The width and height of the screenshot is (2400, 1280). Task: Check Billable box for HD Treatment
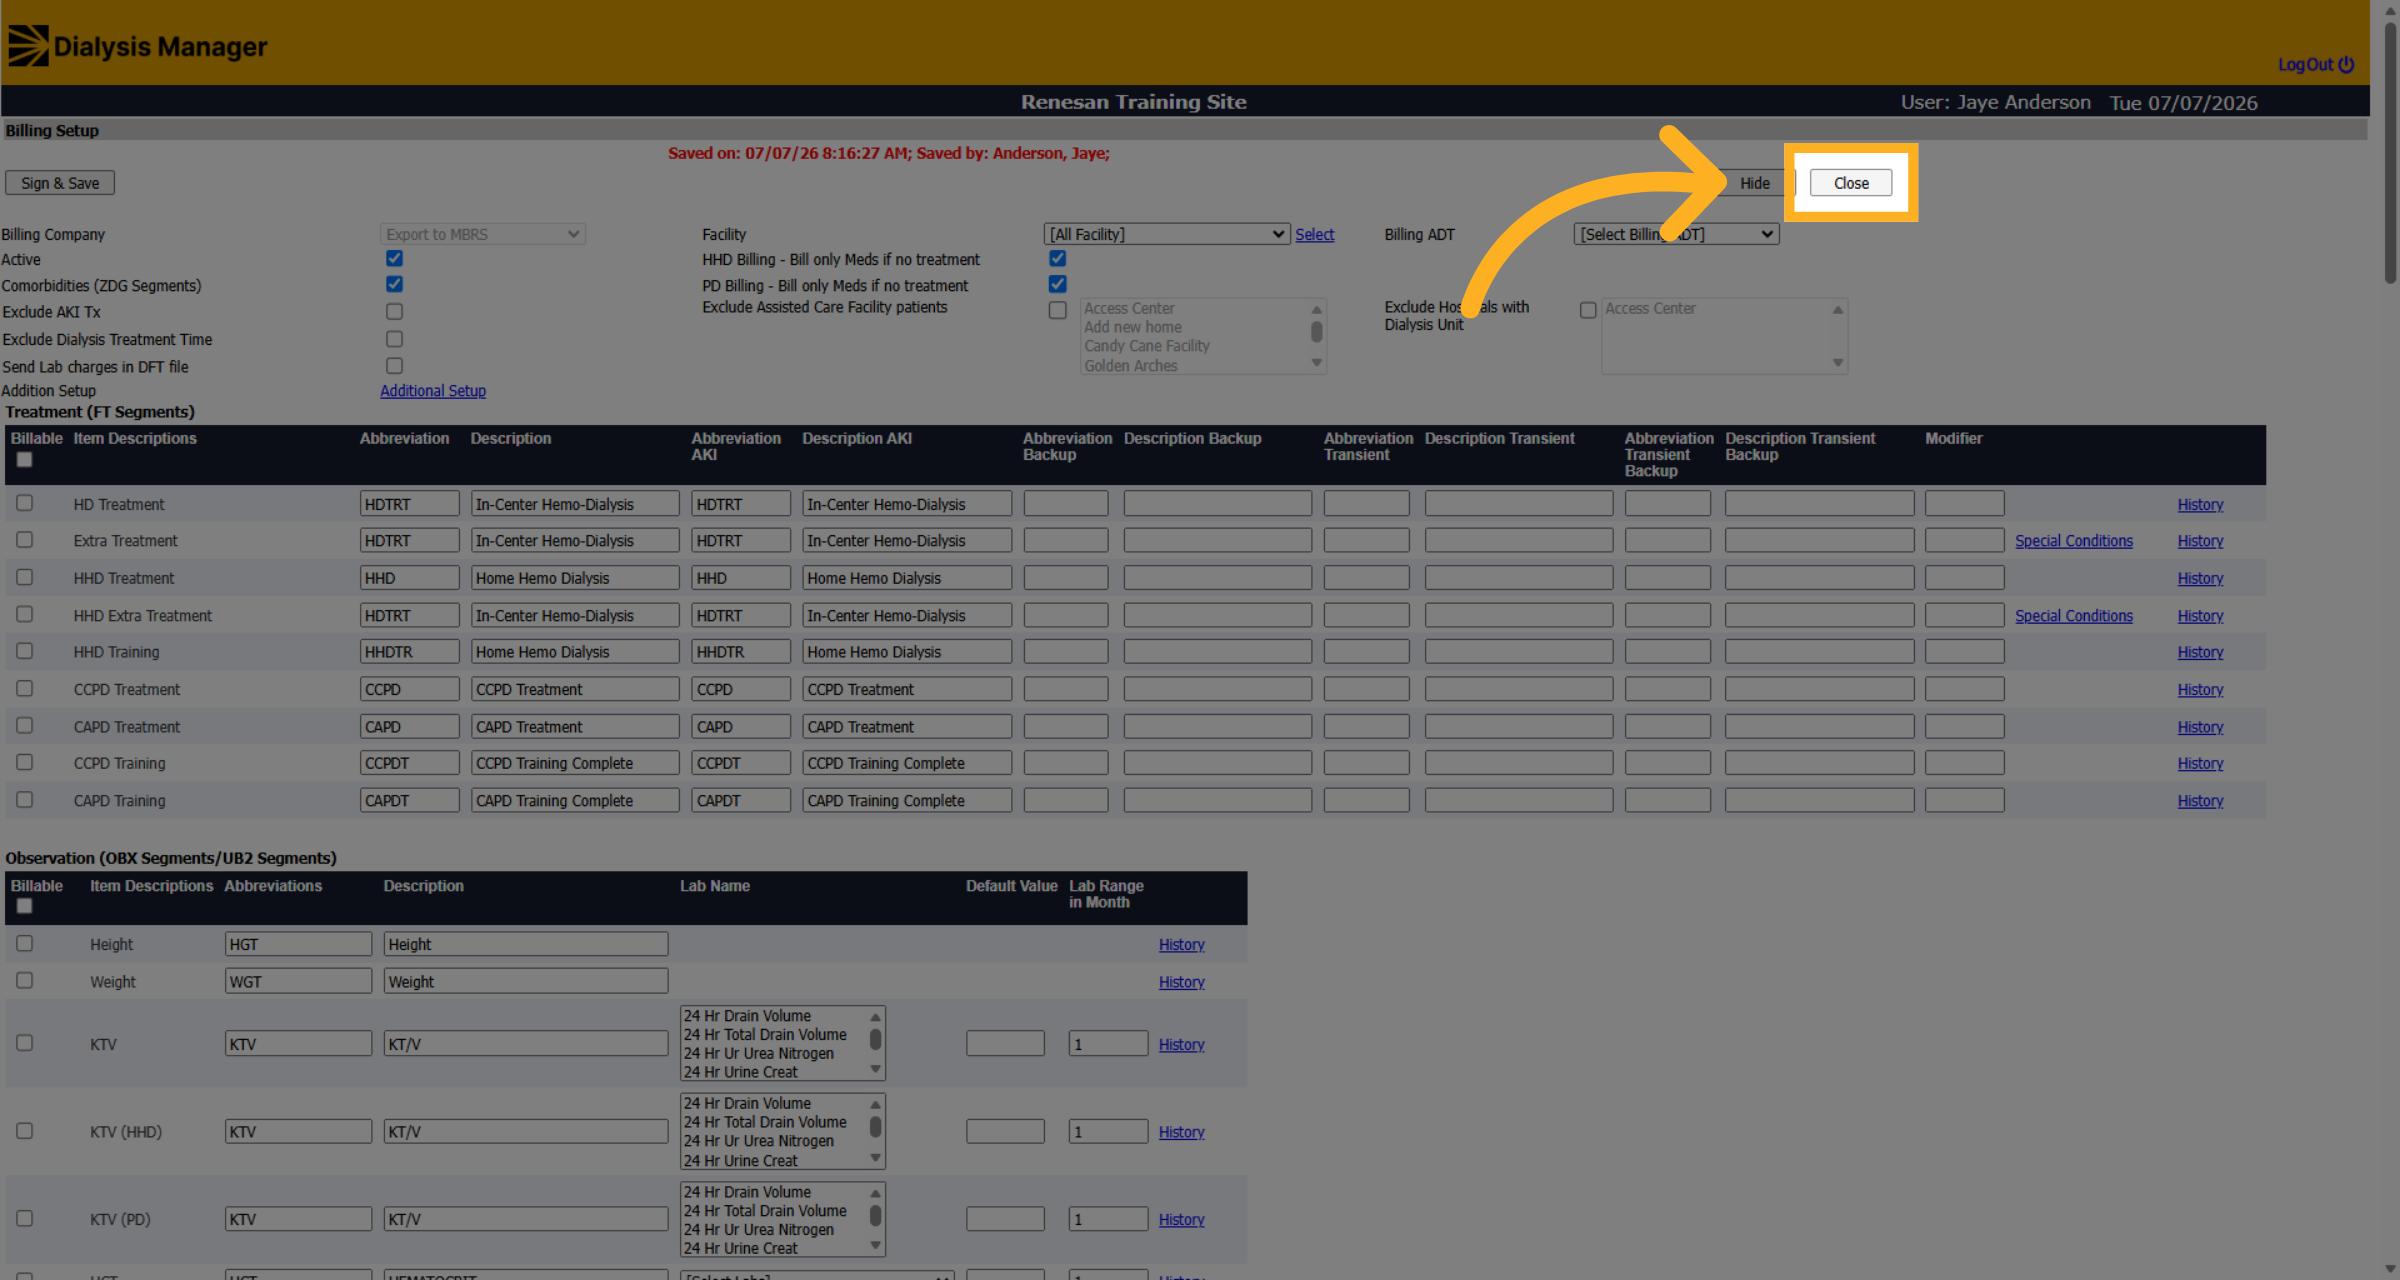24,503
